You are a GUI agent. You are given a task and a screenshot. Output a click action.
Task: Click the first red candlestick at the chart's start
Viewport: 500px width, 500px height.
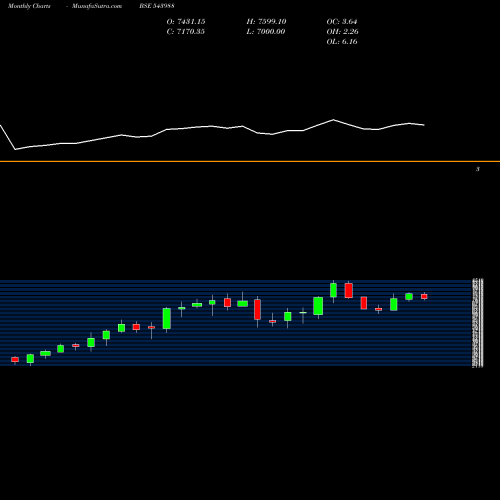pyautogui.click(x=15, y=360)
